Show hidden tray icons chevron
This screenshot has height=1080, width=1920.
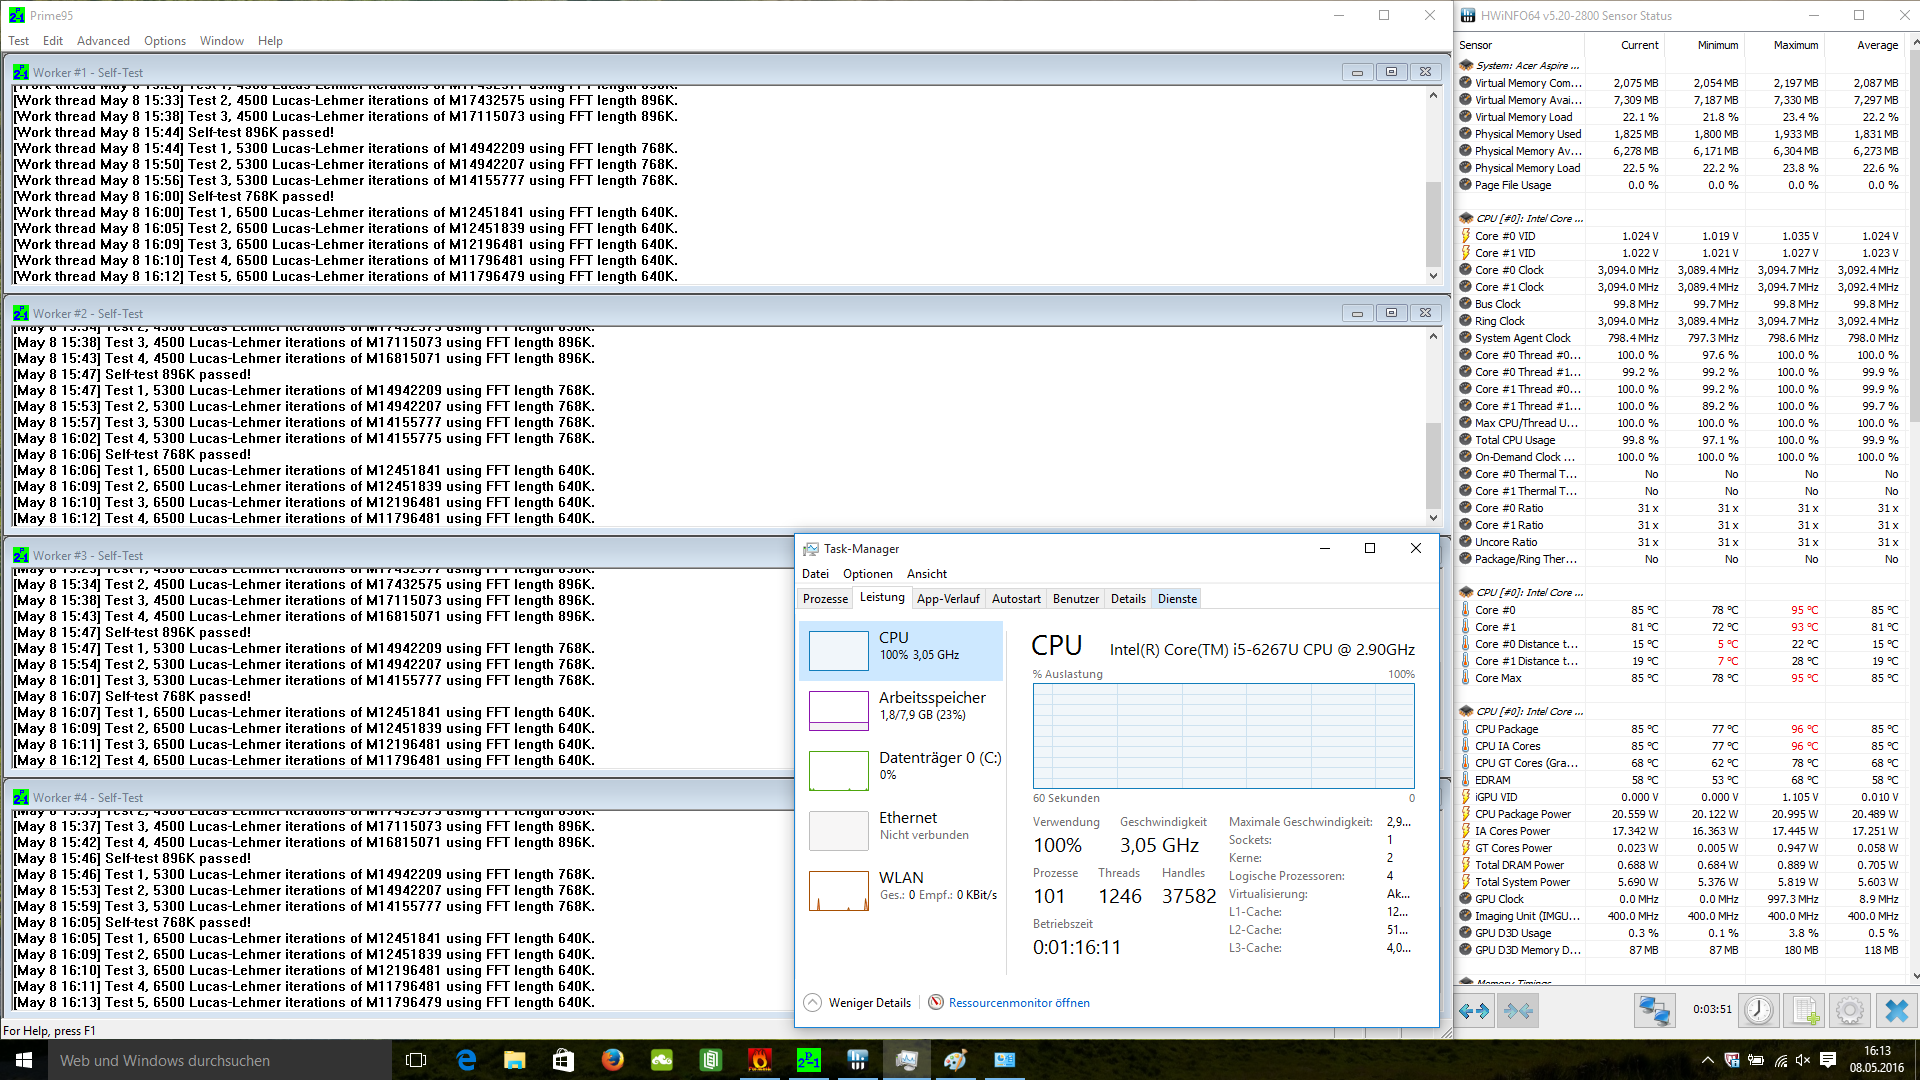(1707, 1060)
